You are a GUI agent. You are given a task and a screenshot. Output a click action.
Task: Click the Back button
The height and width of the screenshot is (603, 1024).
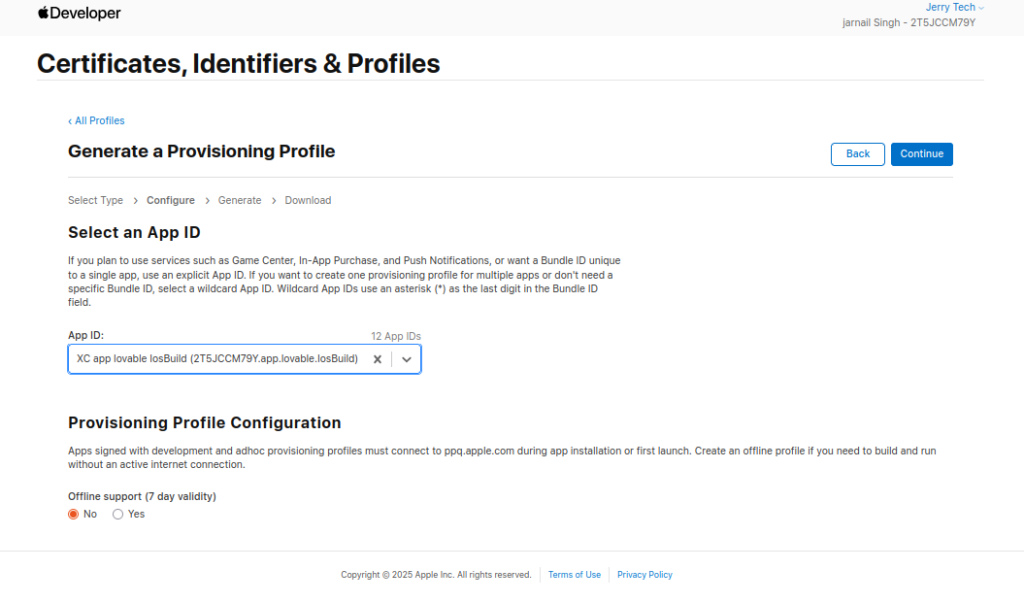pyautogui.click(x=857, y=154)
